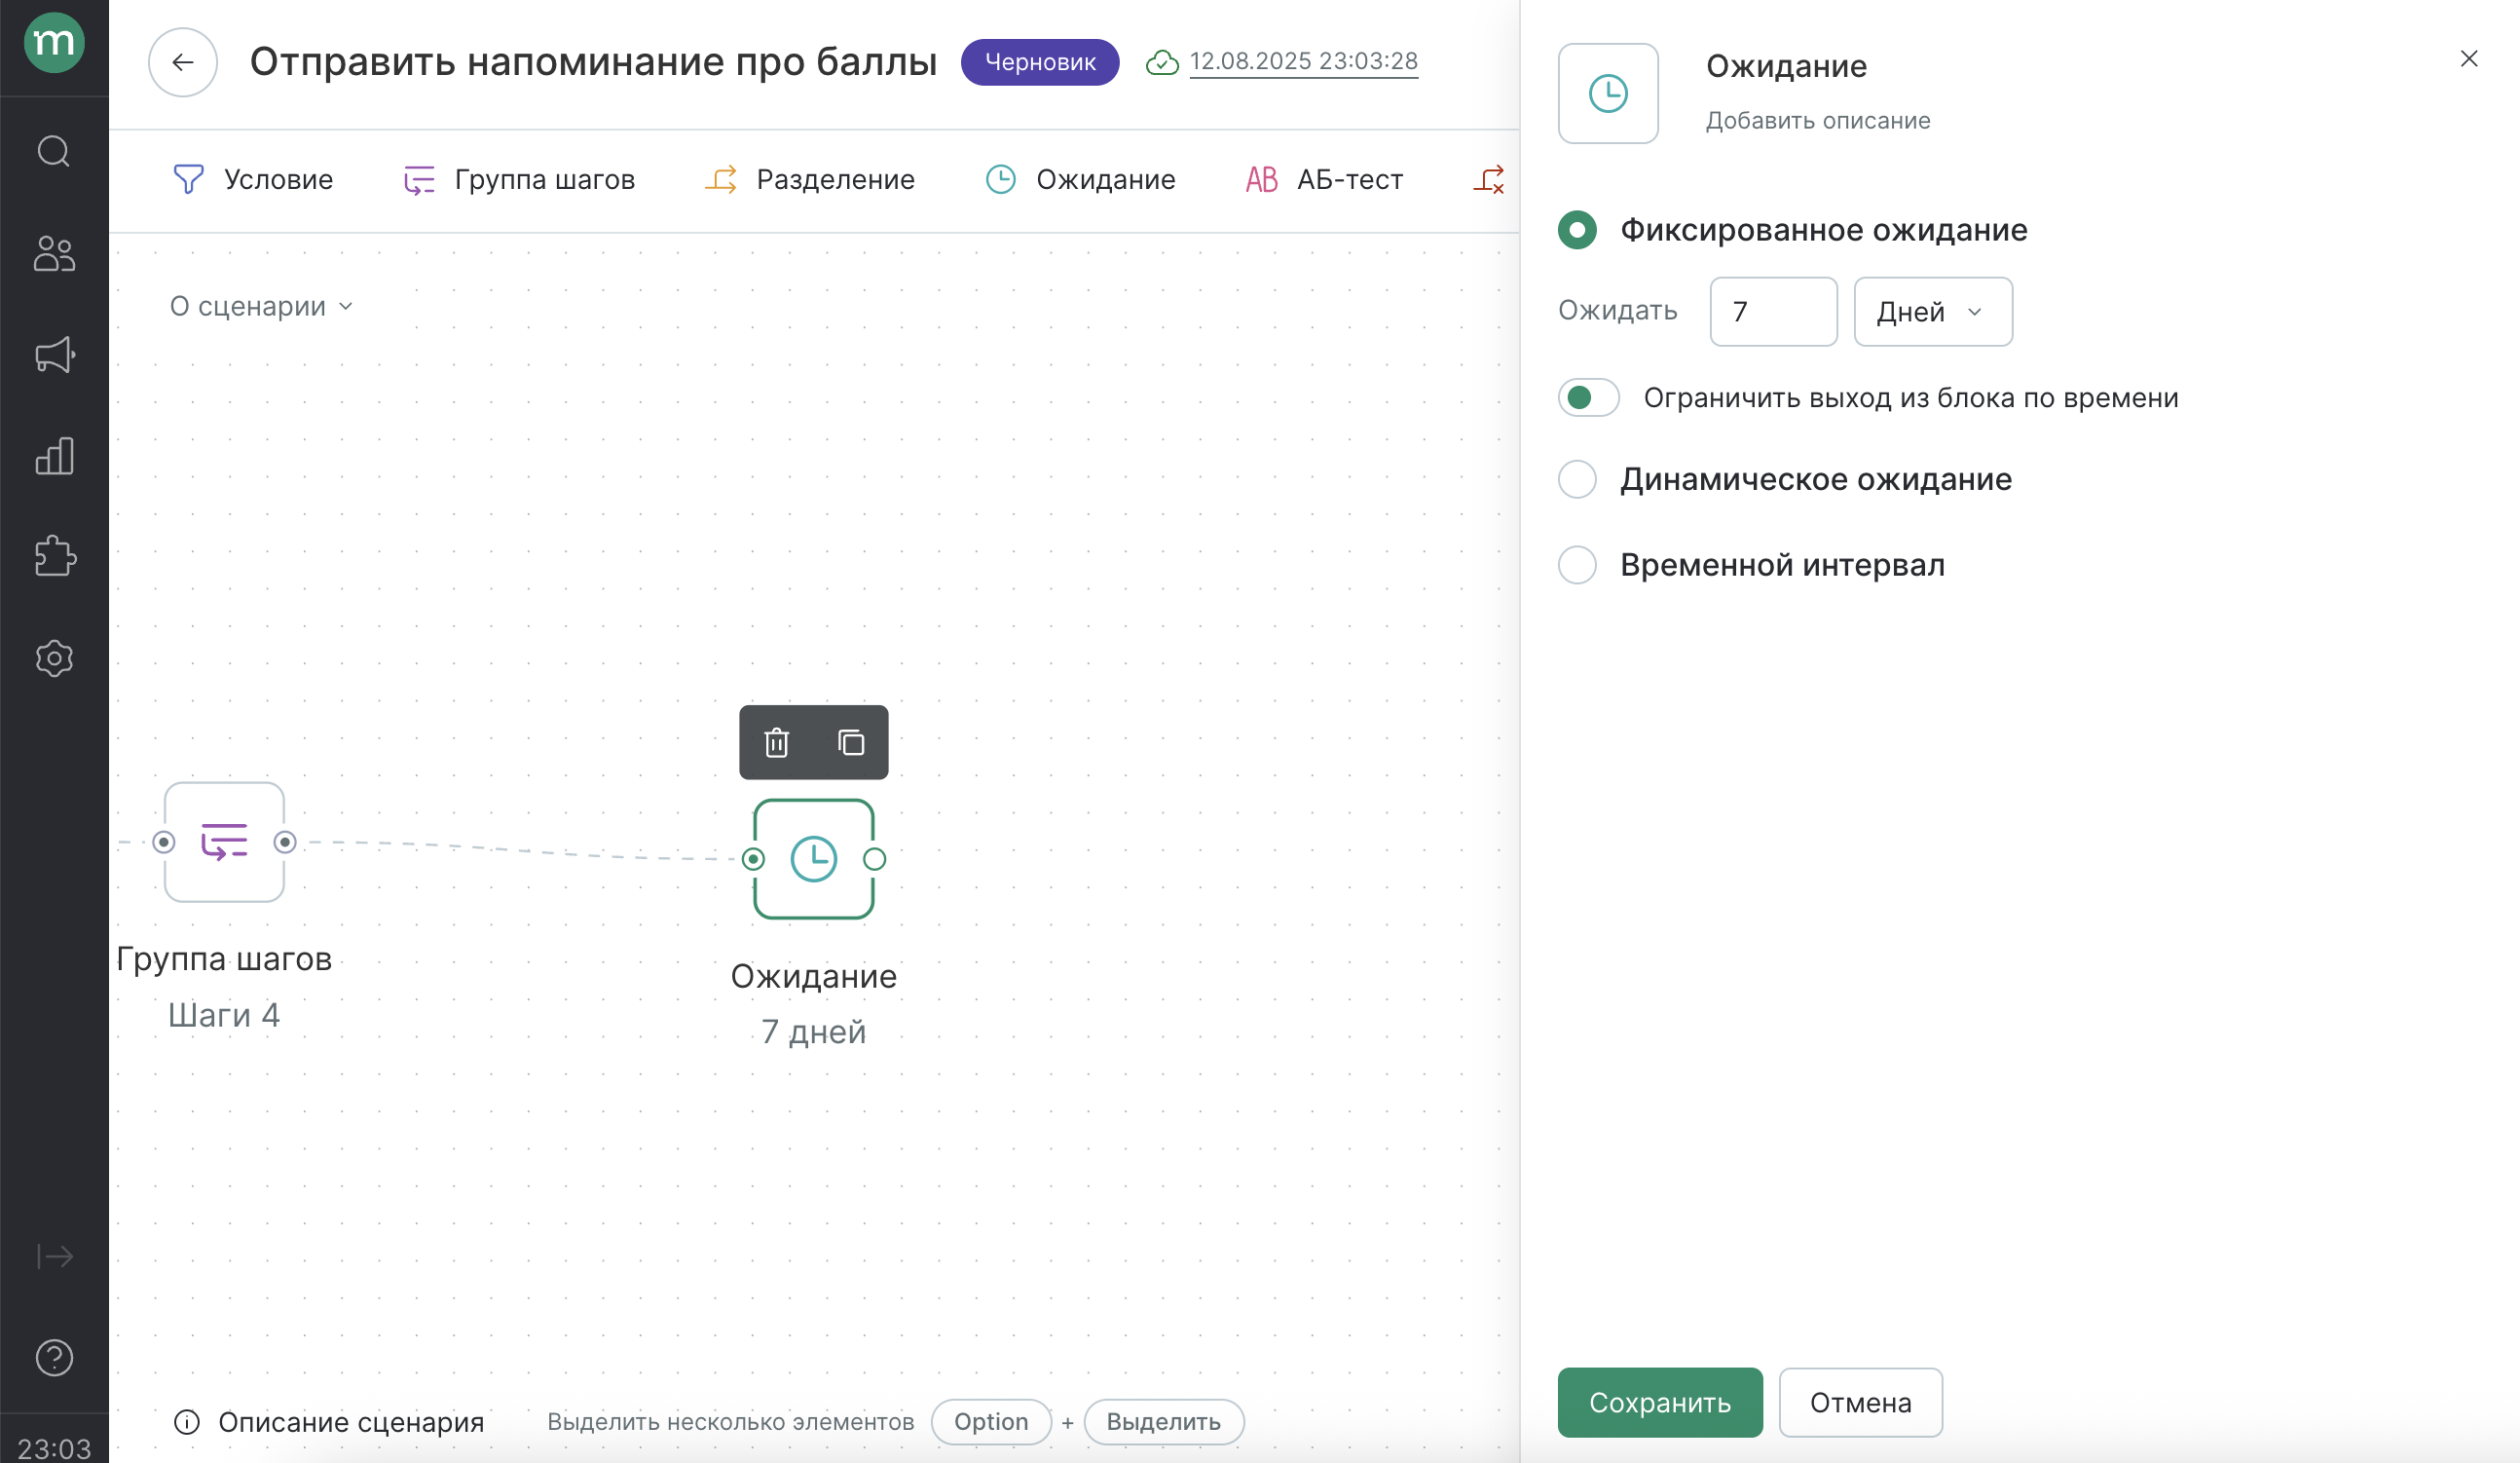Click the 7 дней label under the wait node
This screenshot has width=2520, height=1463.
[814, 1031]
